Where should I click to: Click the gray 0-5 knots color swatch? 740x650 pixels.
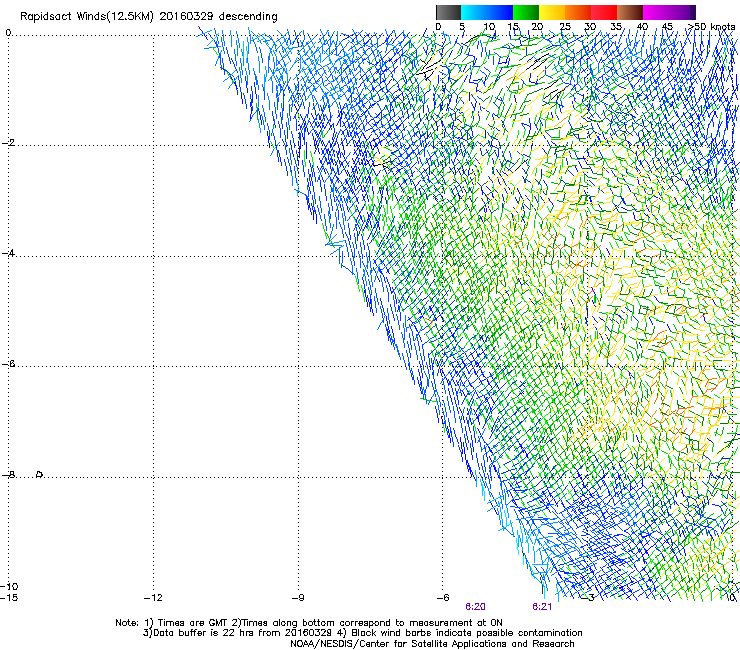448,12
